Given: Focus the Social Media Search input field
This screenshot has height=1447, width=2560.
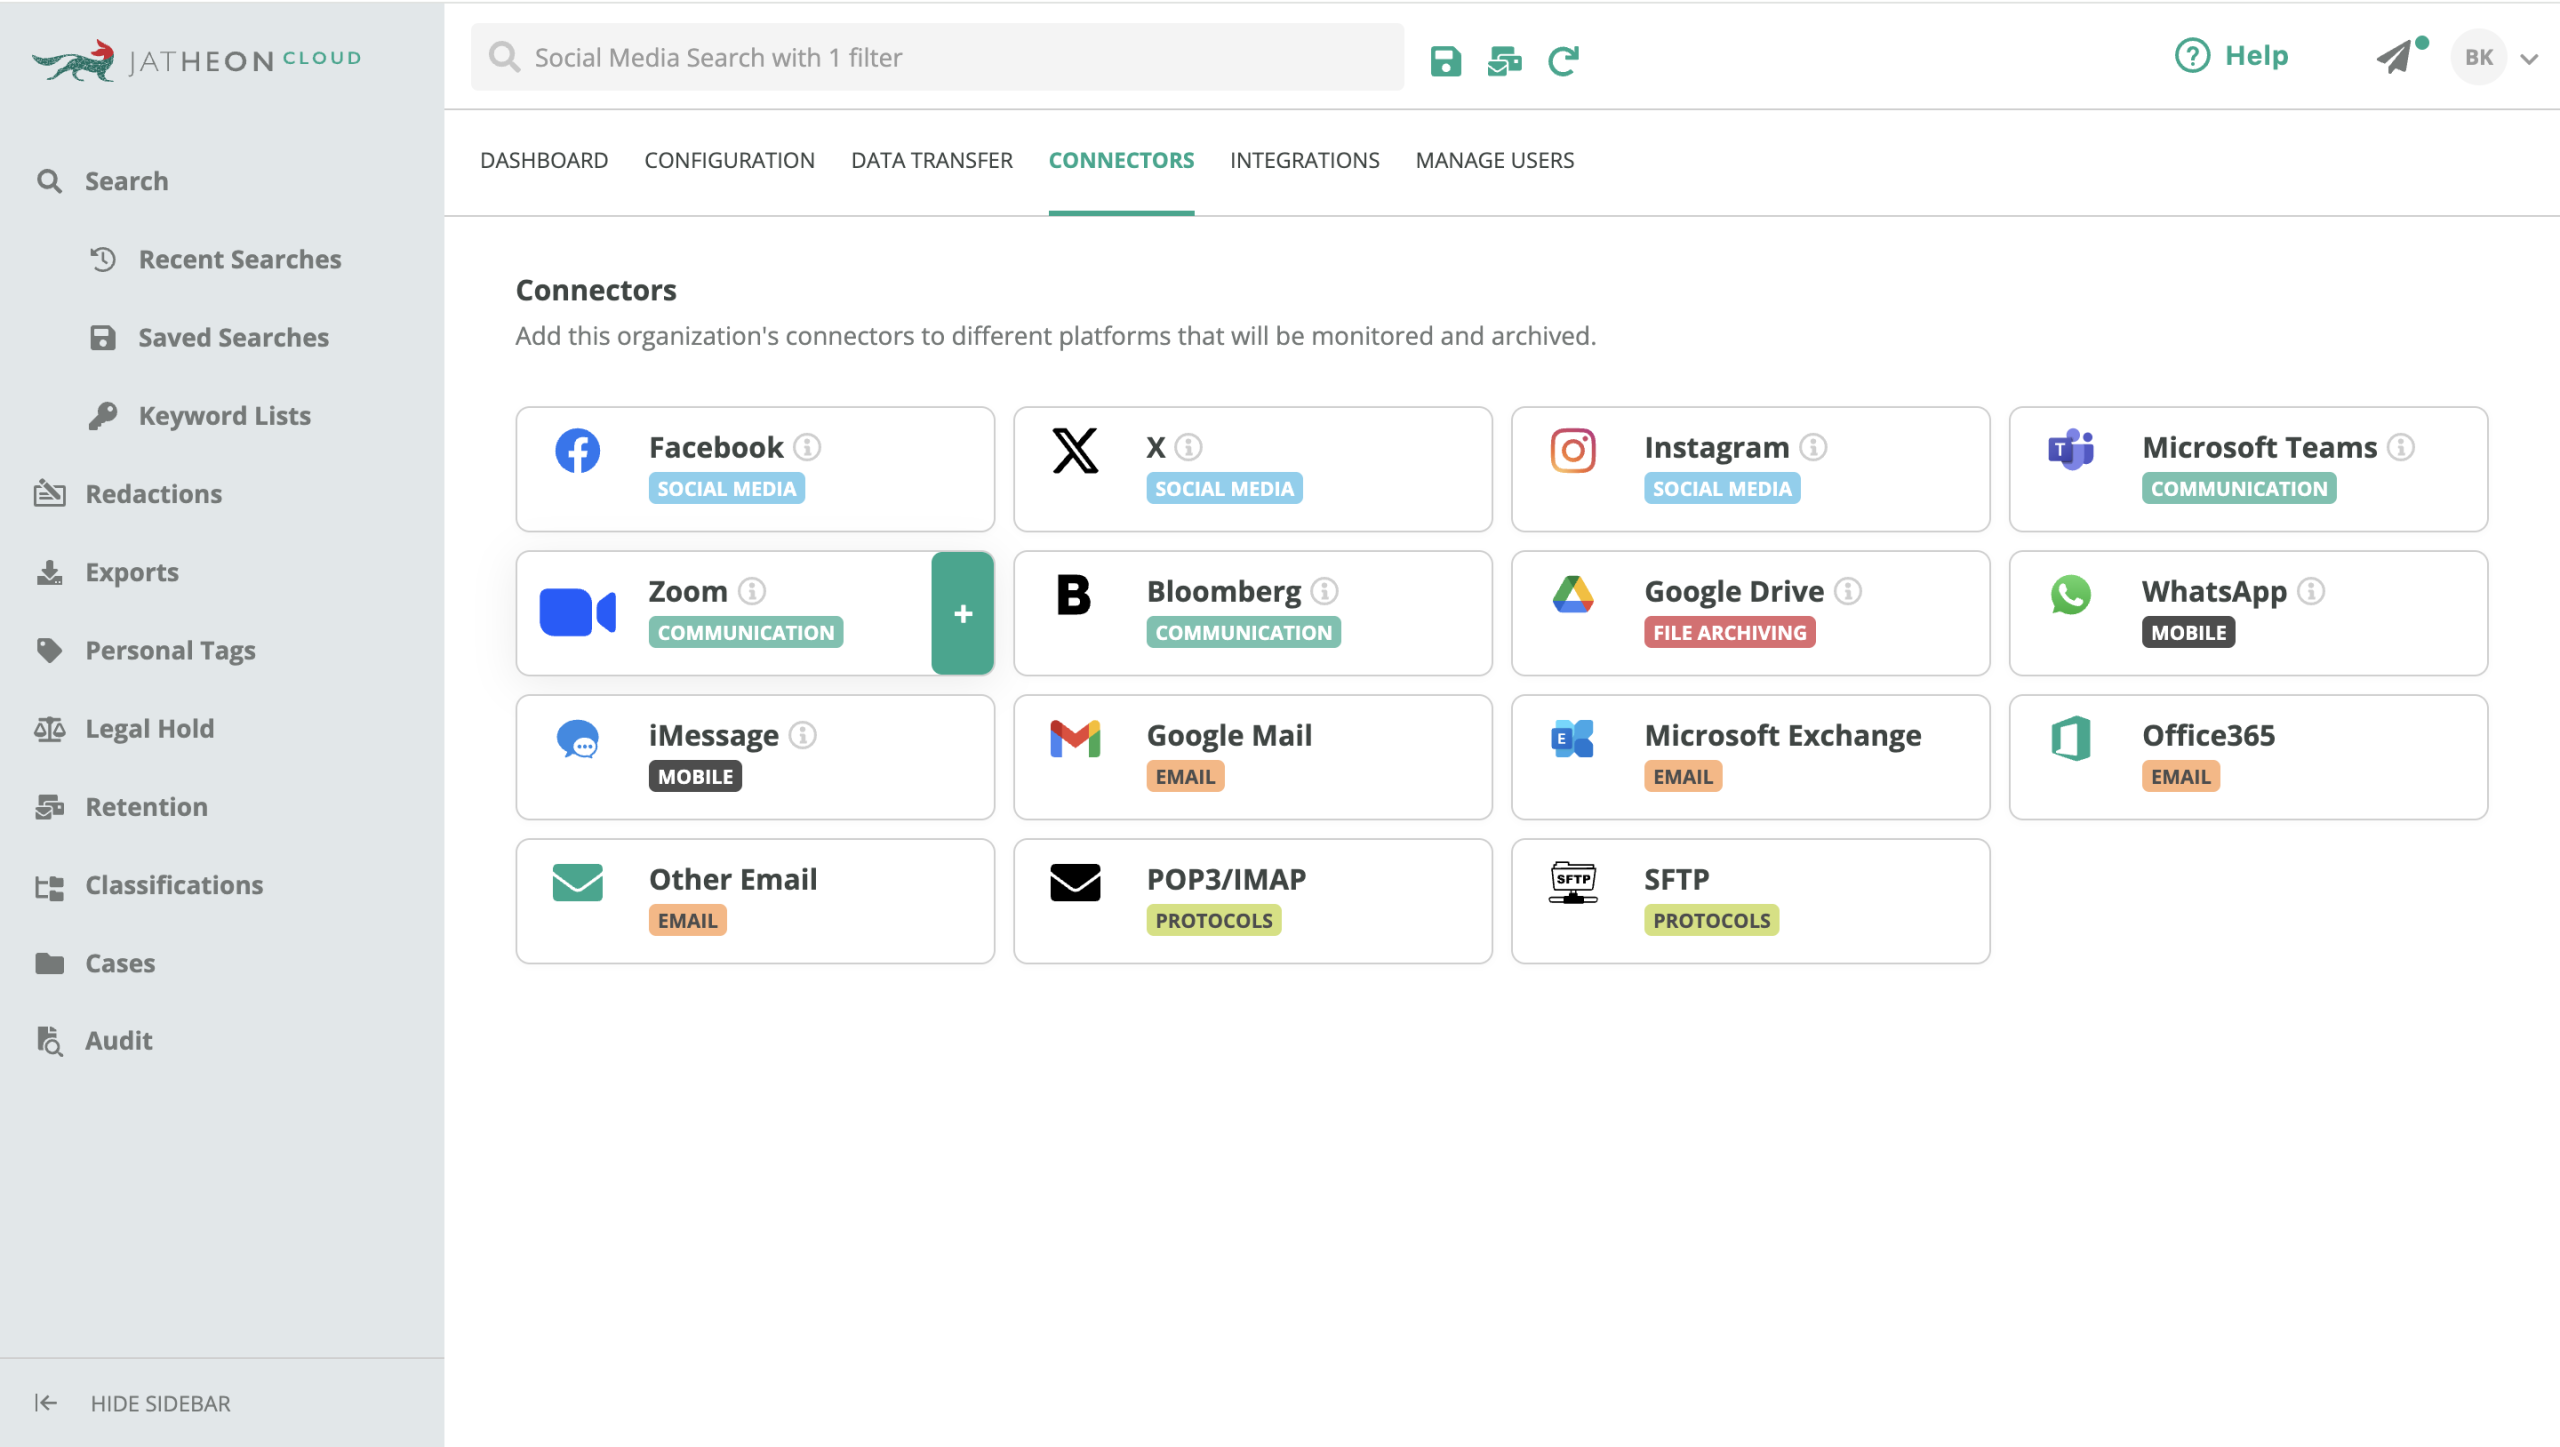Looking at the screenshot, I should click(938, 57).
